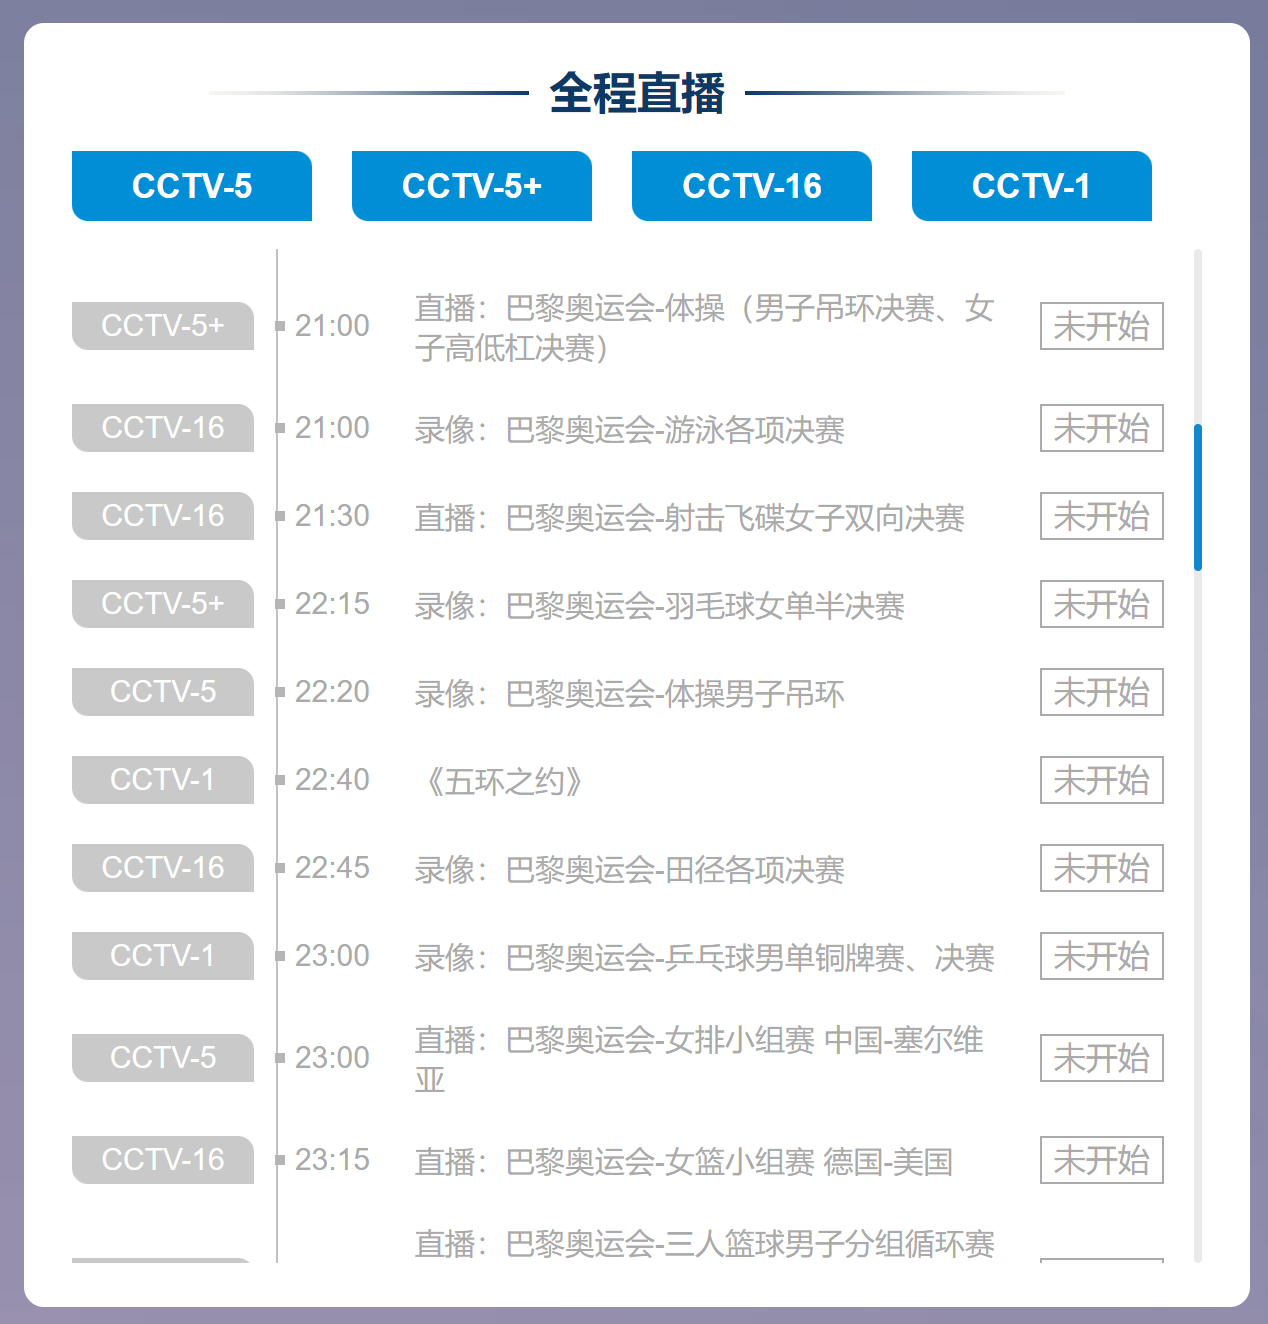Select the CCTV-16 tab at top
The width and height of the screenshot is (1268, 1324).
pyautogui.click(x=751, y=186)
